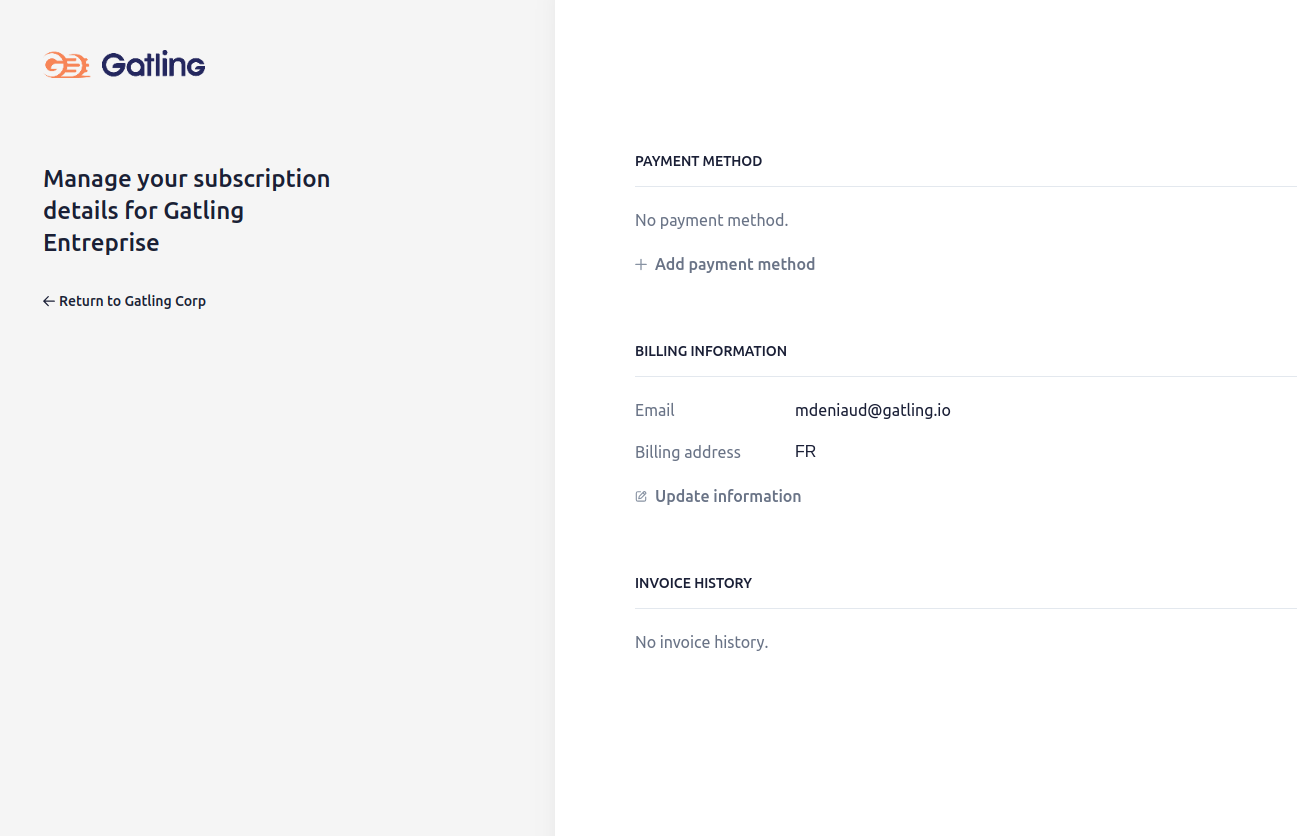Screen dimensions: 1297x836
Task: Open Update information
Action: point(727,496)
